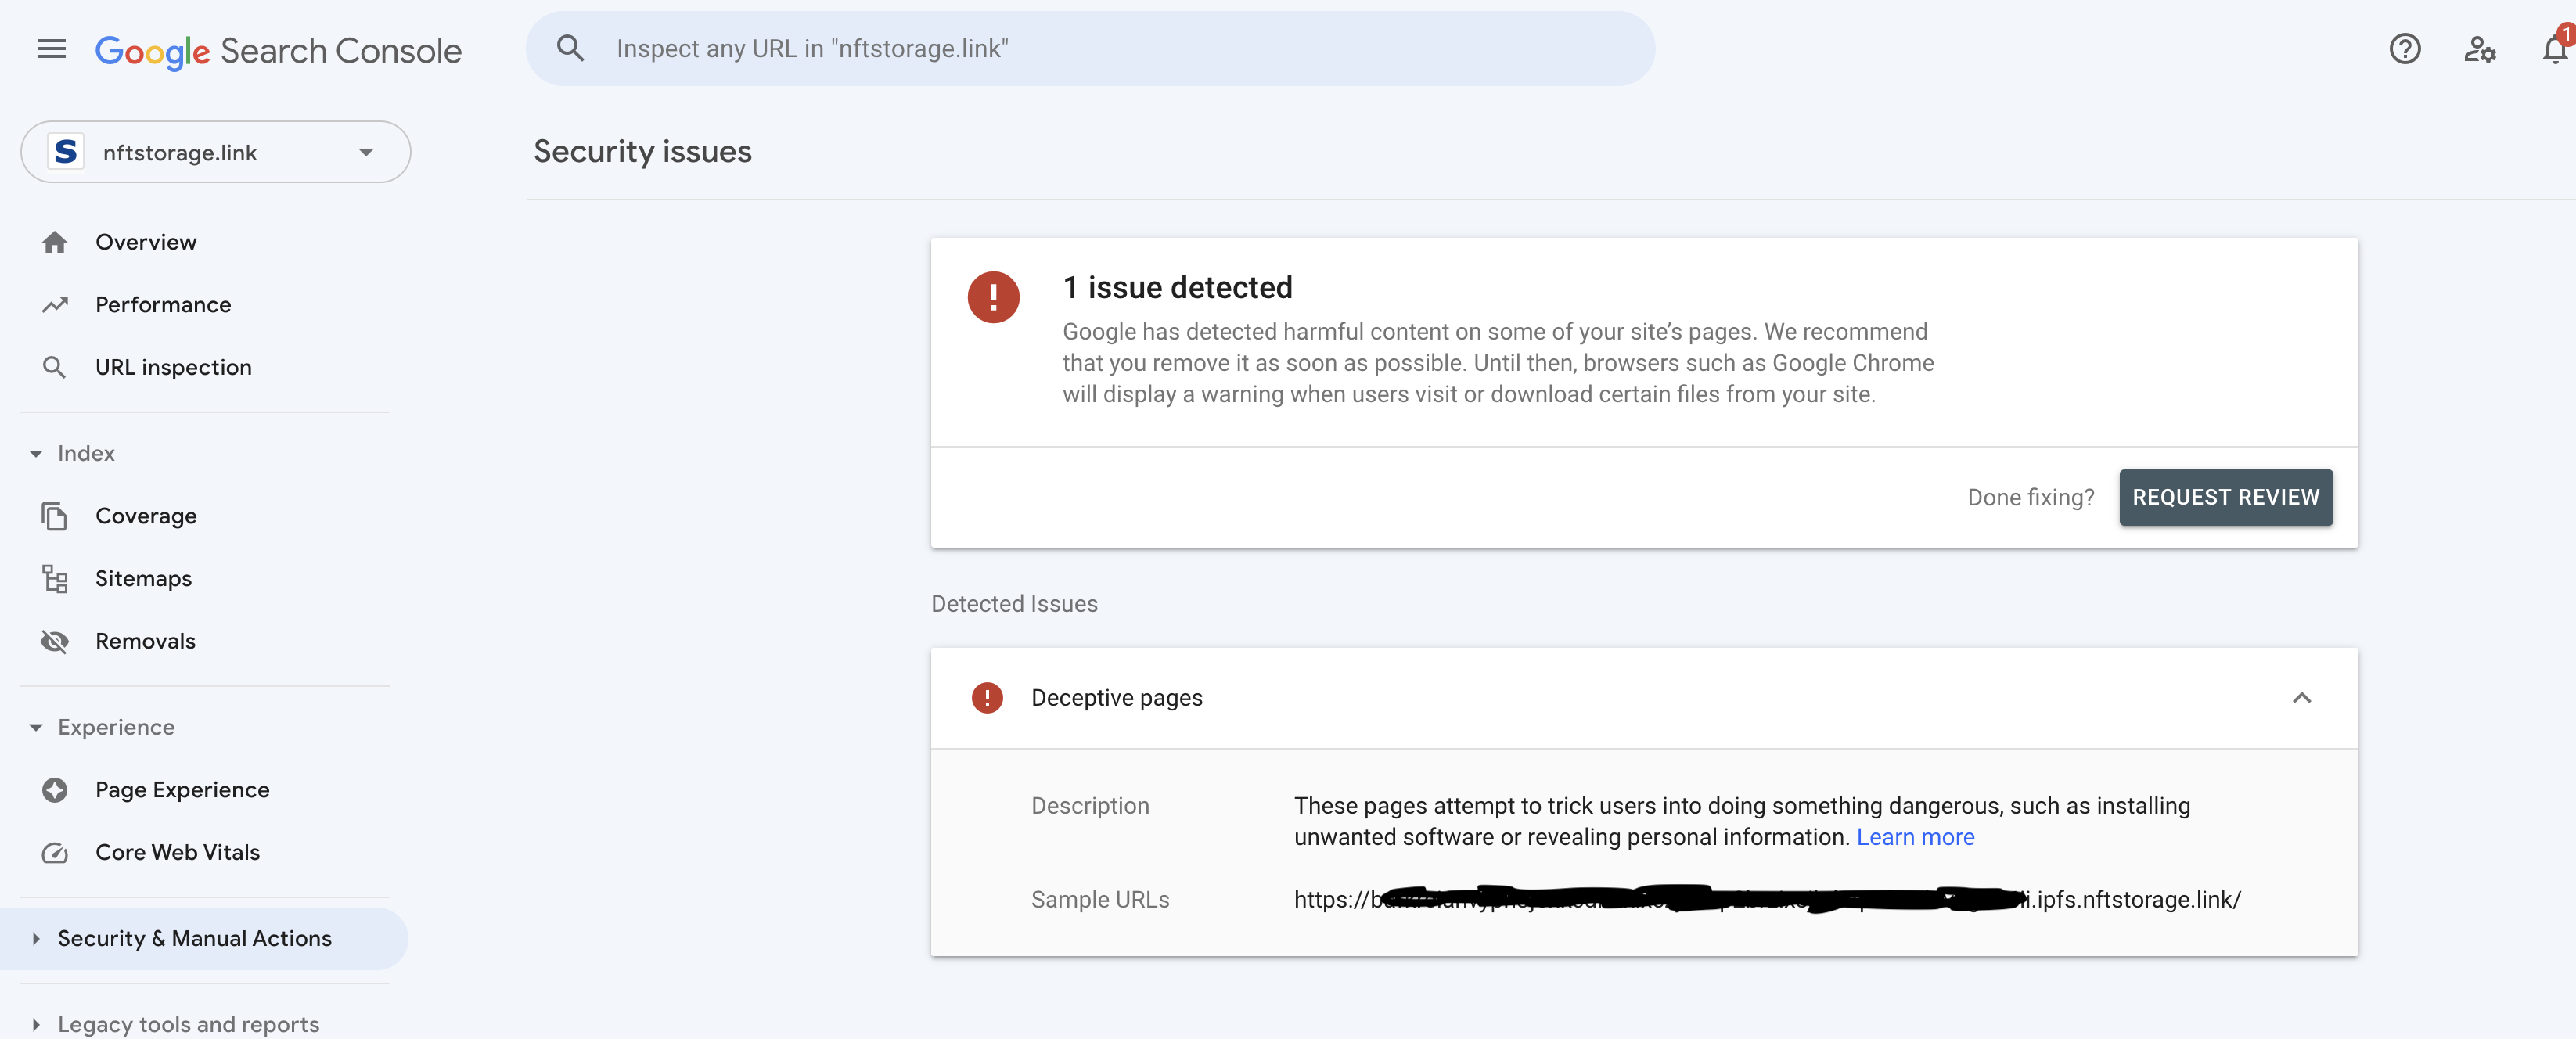Screen dimensions: 2576x1039
Task: Click the Core Web Vitals gauge icon
Action: [55, 852]
